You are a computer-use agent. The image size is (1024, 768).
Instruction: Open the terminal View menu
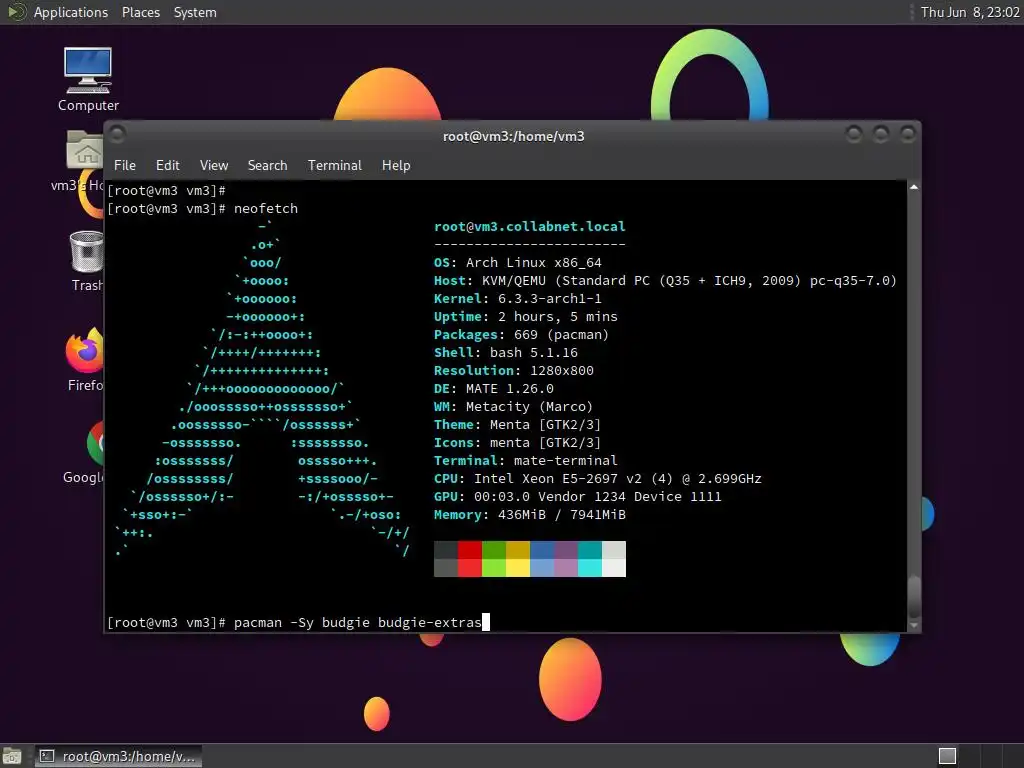tap(214, 165)
